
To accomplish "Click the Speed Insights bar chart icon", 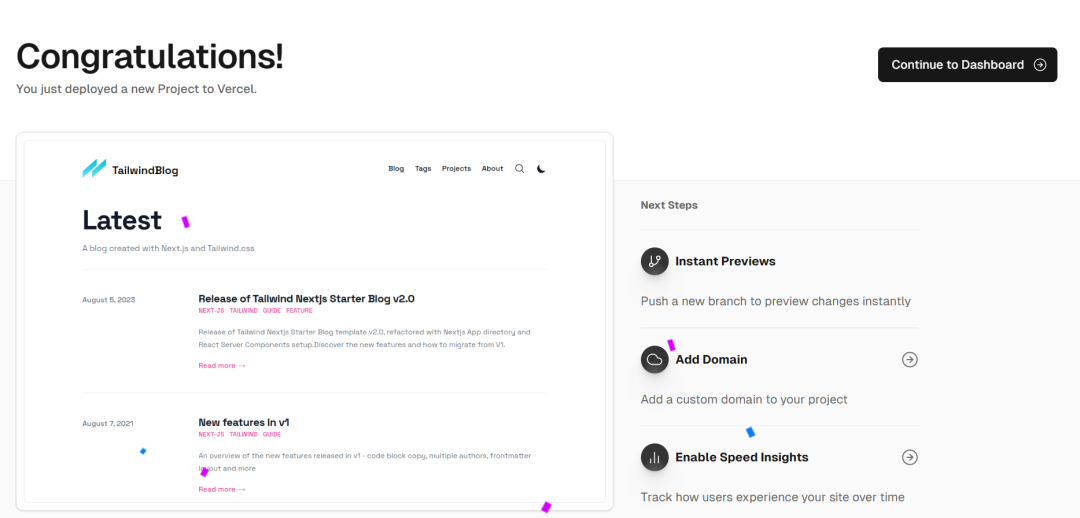I will pos(654,457).
